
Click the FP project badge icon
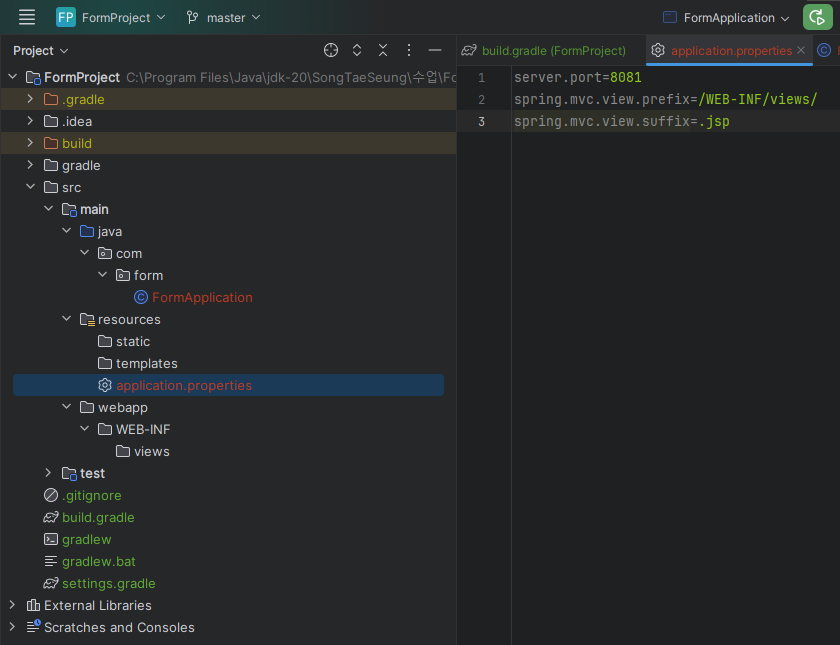click(x=65, y=17)
